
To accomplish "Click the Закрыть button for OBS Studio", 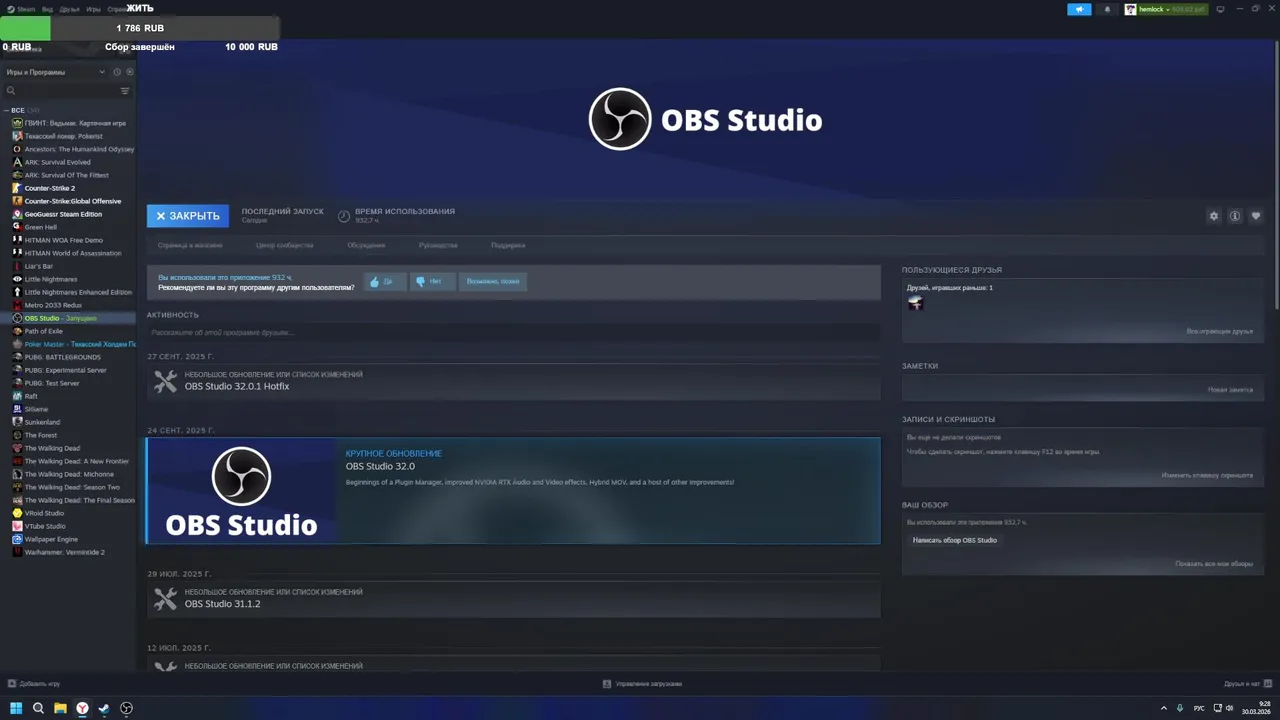I will [x=188, y=216].
